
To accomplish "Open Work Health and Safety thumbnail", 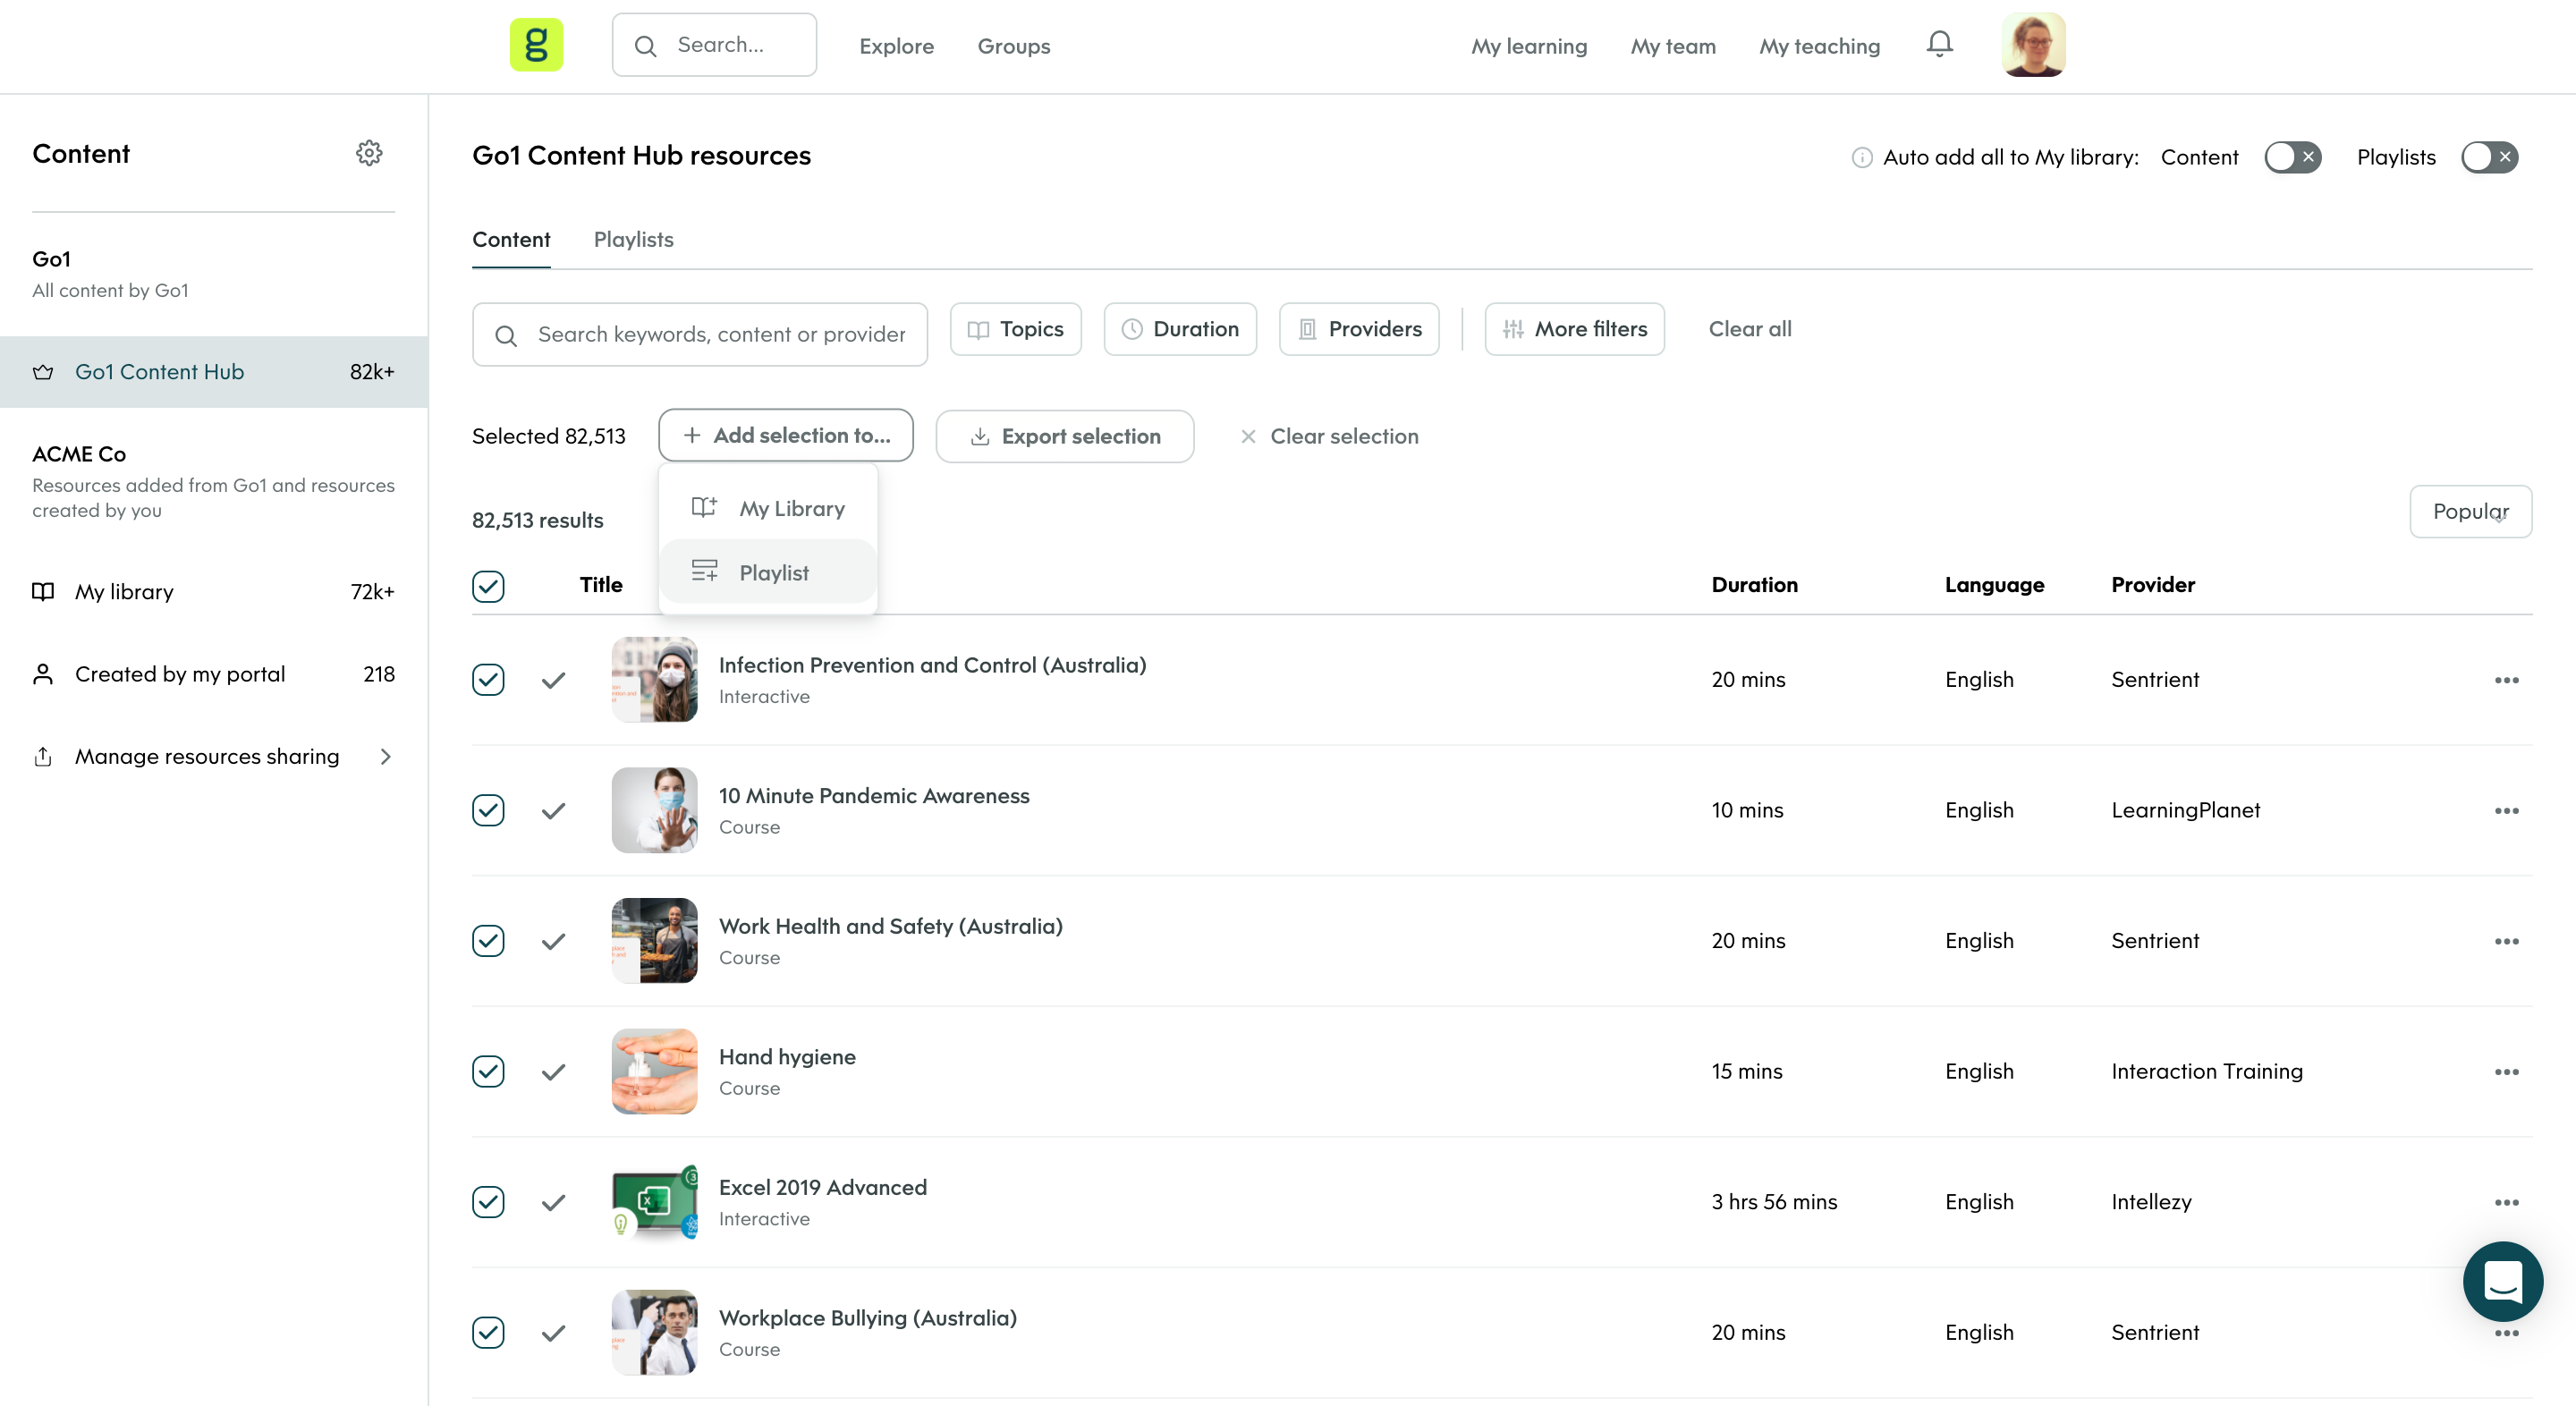I will [654, 941].
